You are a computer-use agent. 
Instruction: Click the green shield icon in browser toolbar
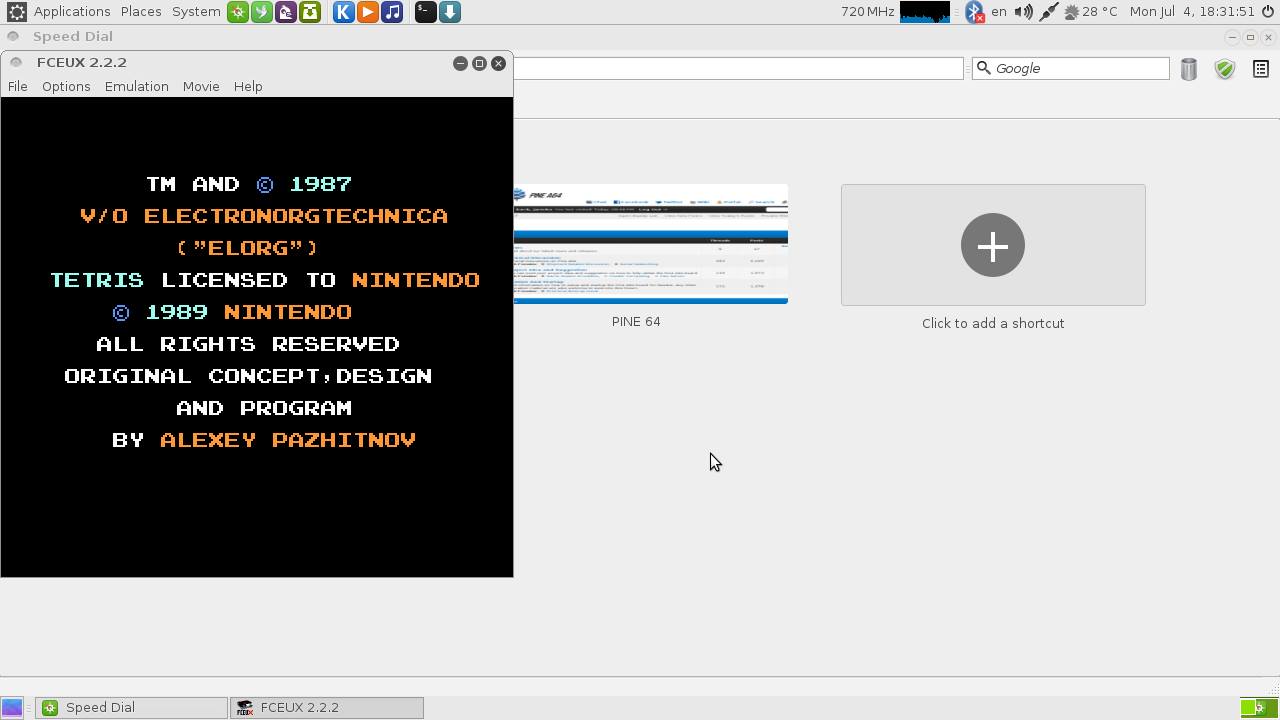1224,69
